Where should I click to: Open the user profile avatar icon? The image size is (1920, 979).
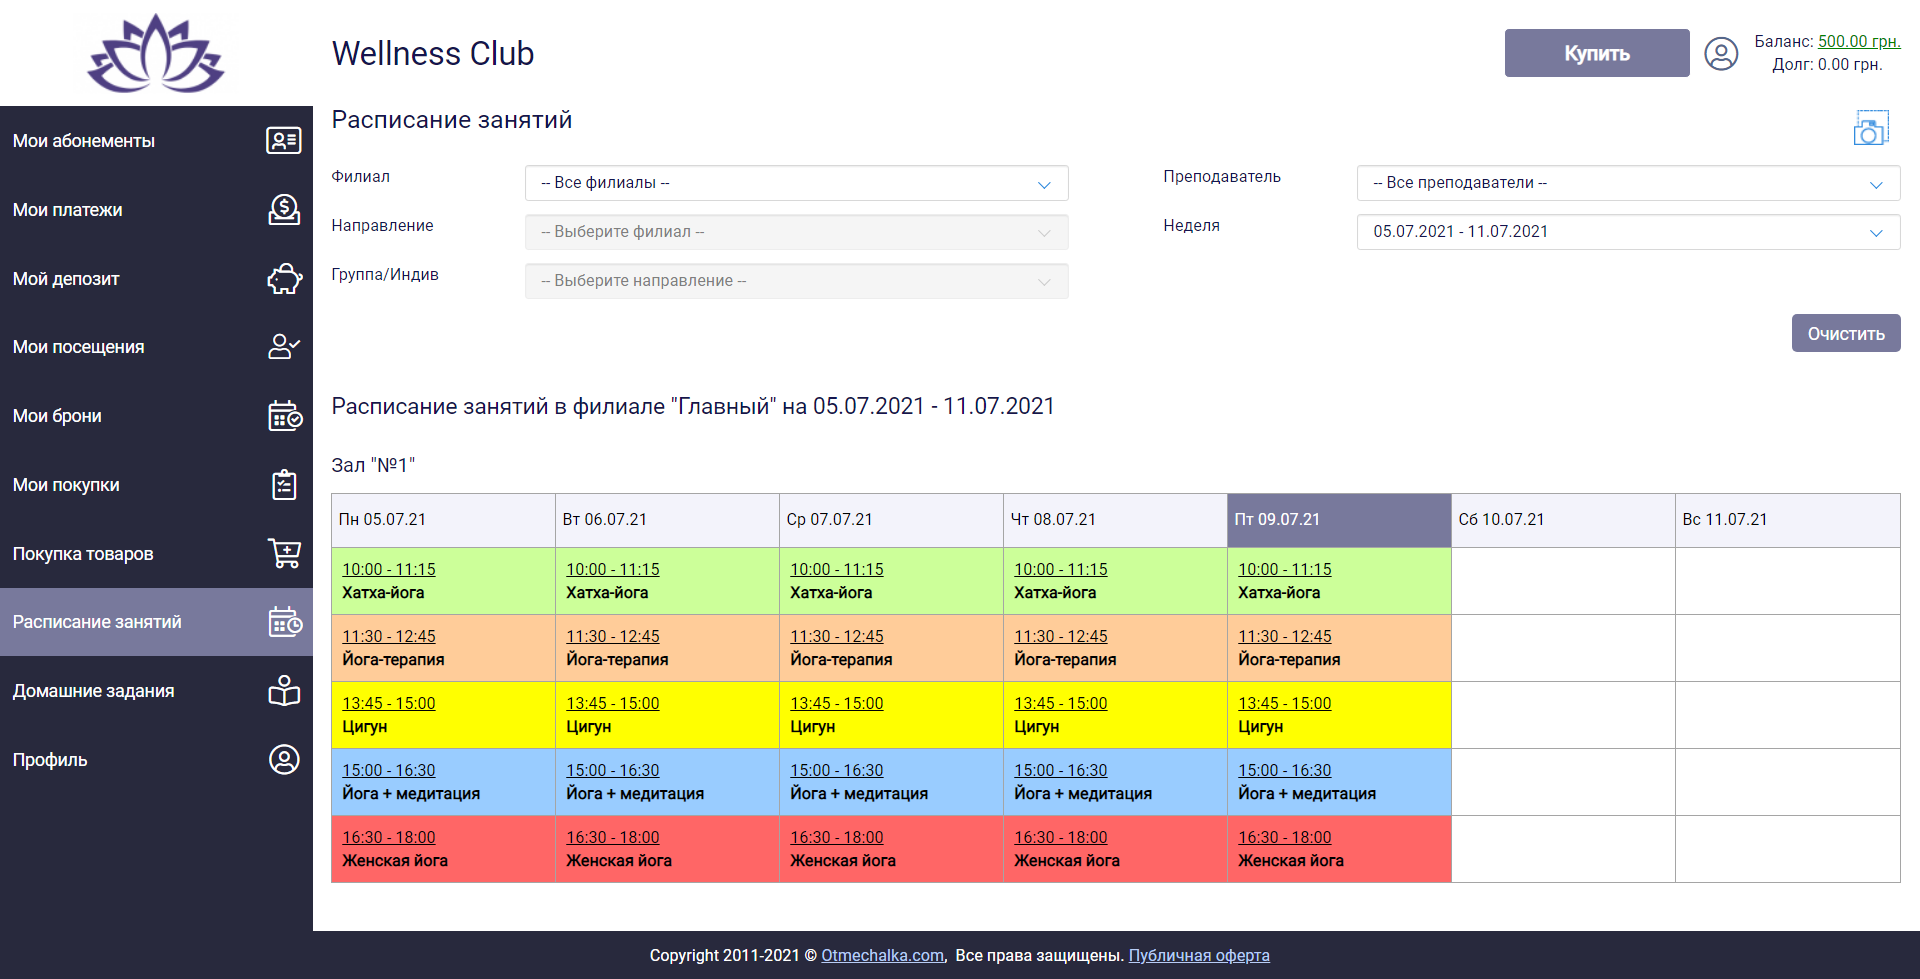(x=1721, y=54)
